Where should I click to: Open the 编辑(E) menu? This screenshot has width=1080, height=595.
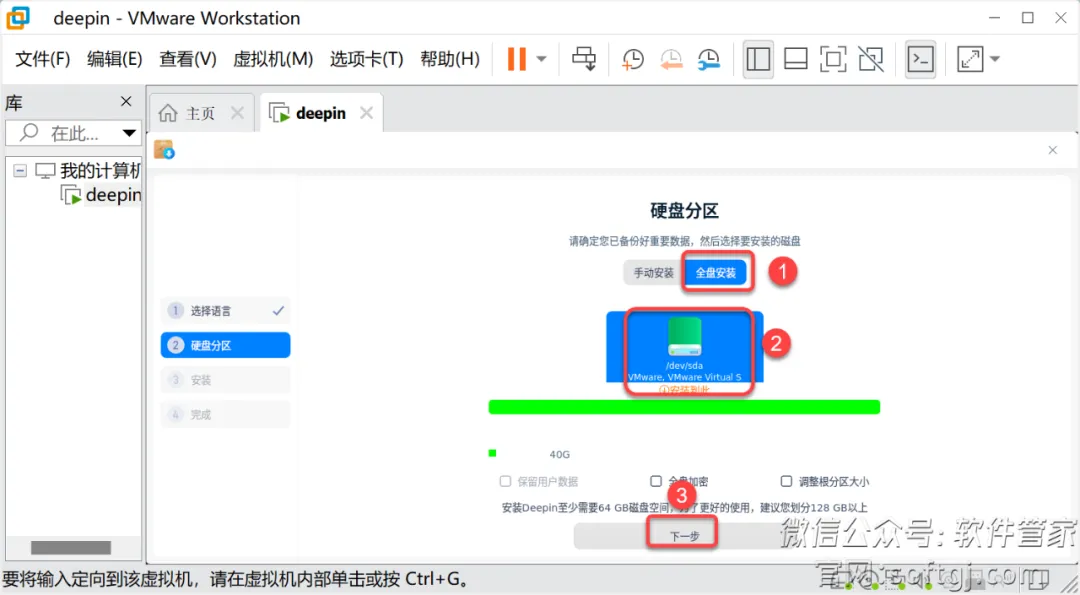114,59
